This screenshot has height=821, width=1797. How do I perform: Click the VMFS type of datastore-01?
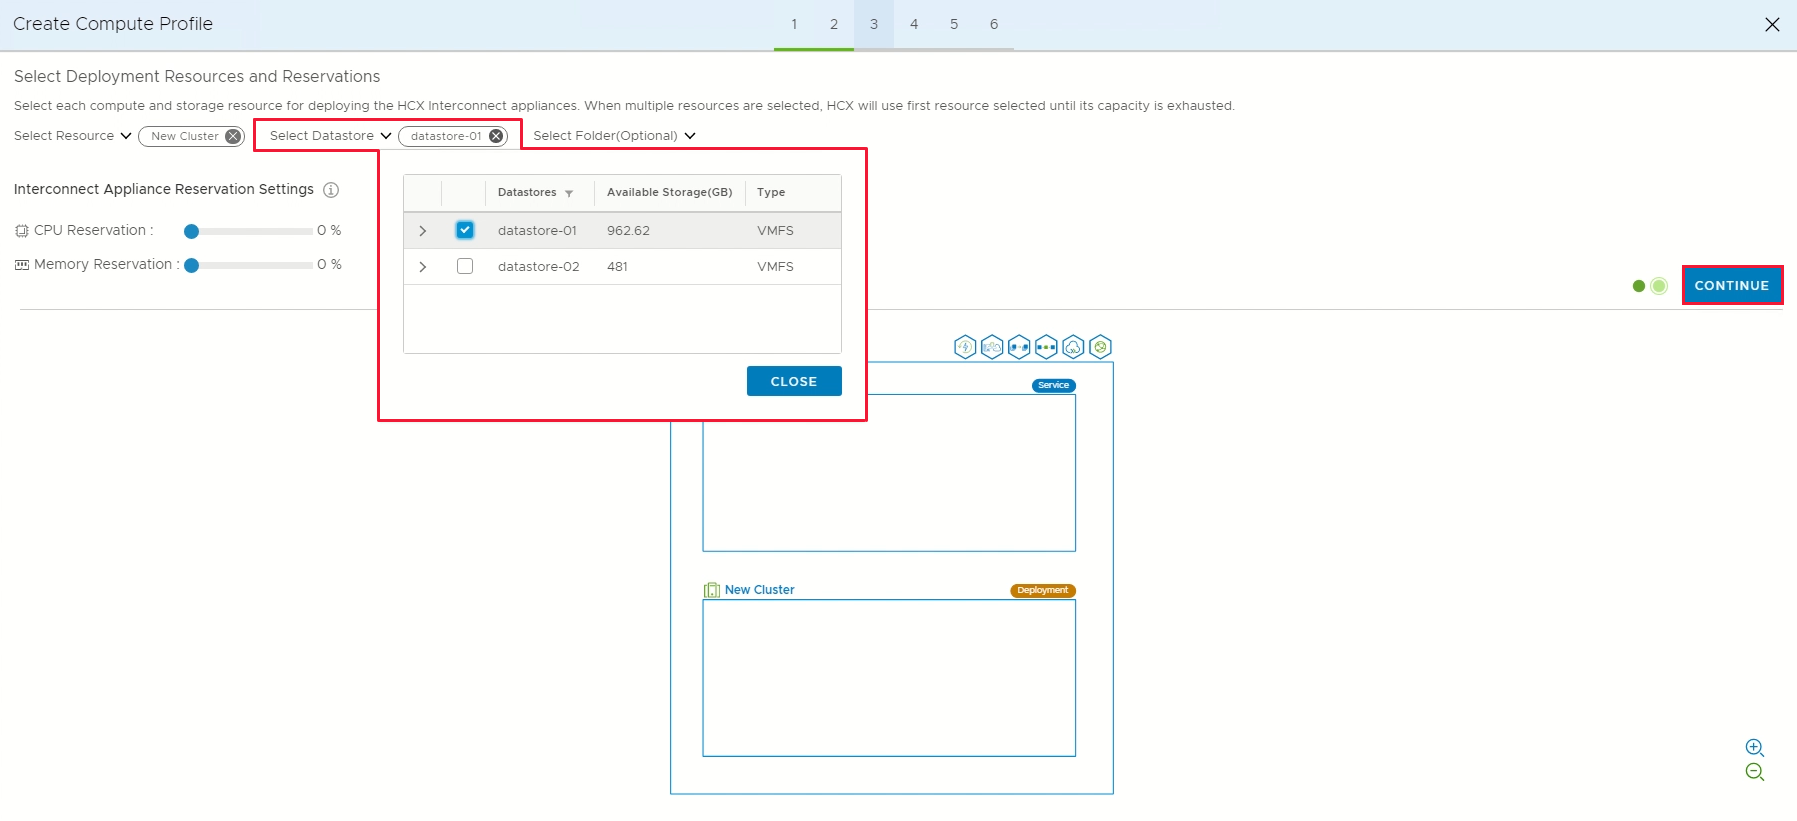[x=775, y=231]
